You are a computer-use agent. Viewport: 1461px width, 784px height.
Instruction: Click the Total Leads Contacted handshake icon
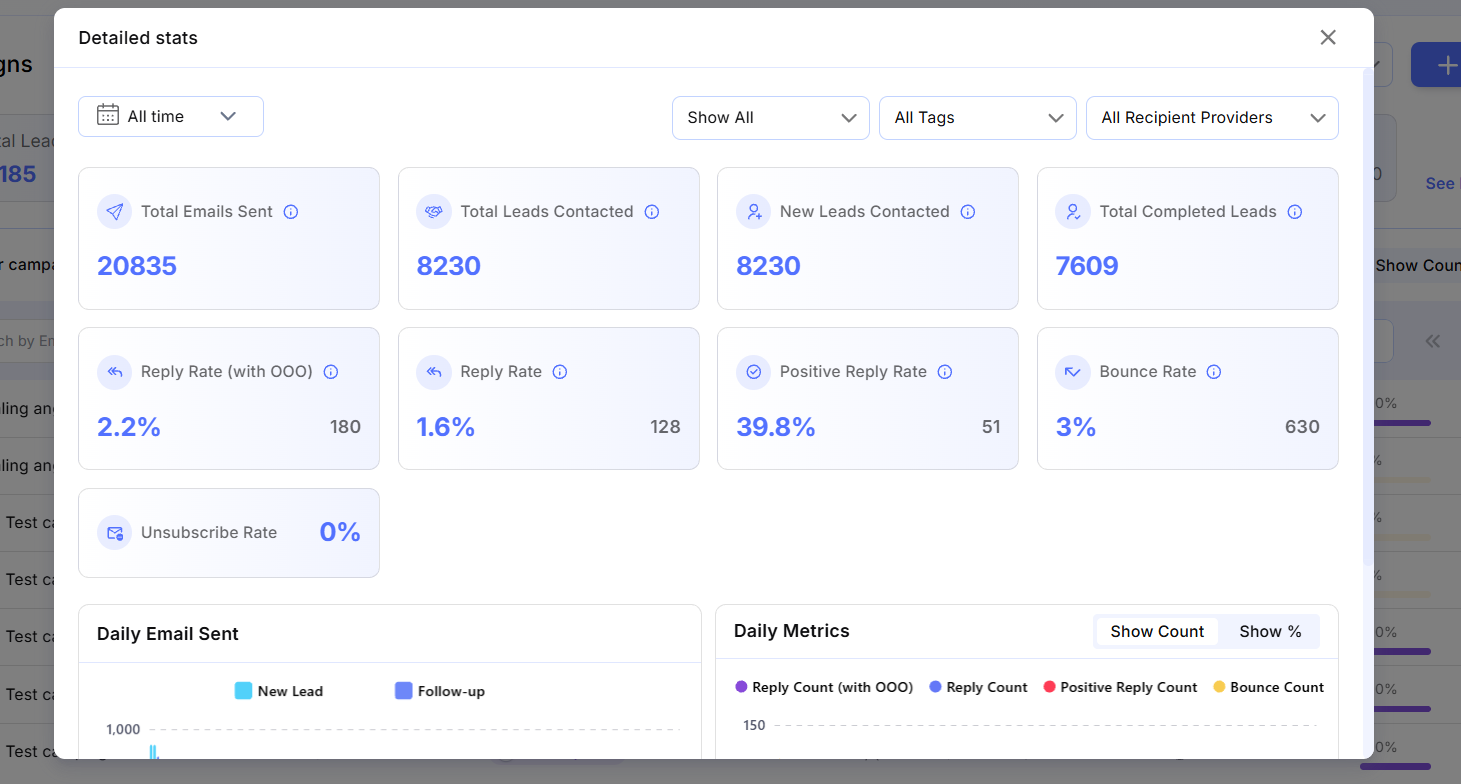click(x=434, y=212)
